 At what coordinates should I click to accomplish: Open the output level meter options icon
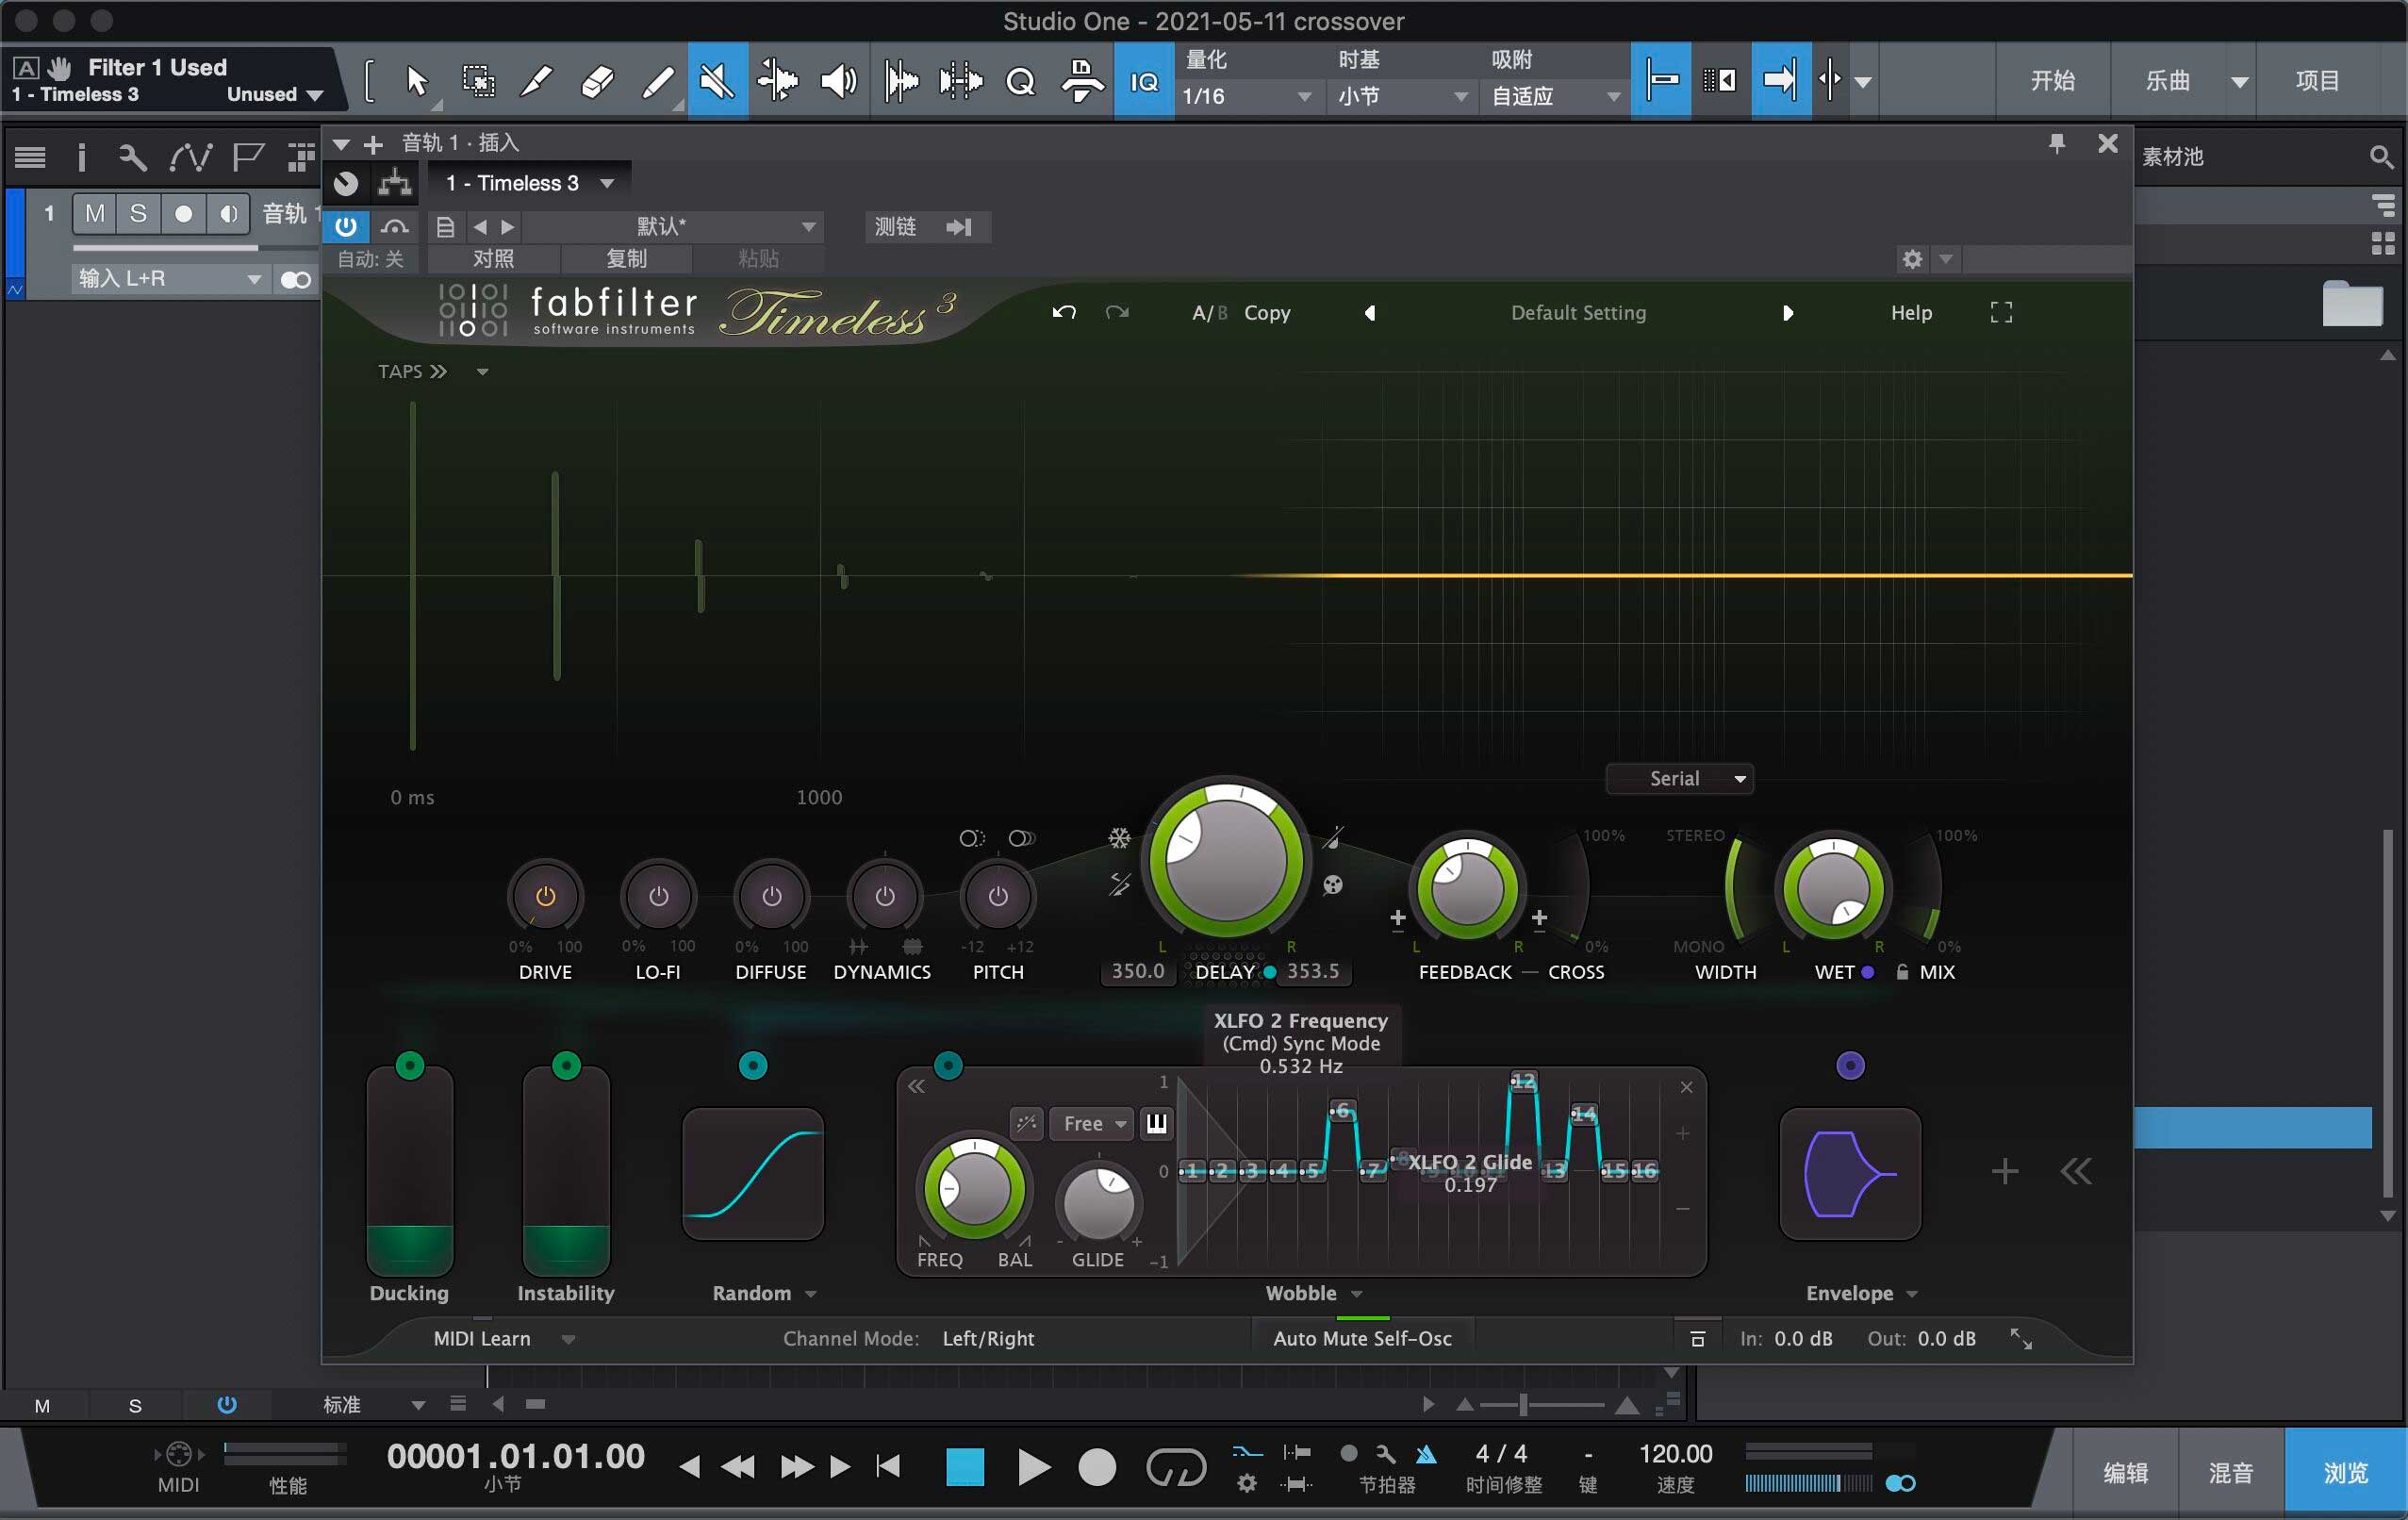pos(1697,1338)
